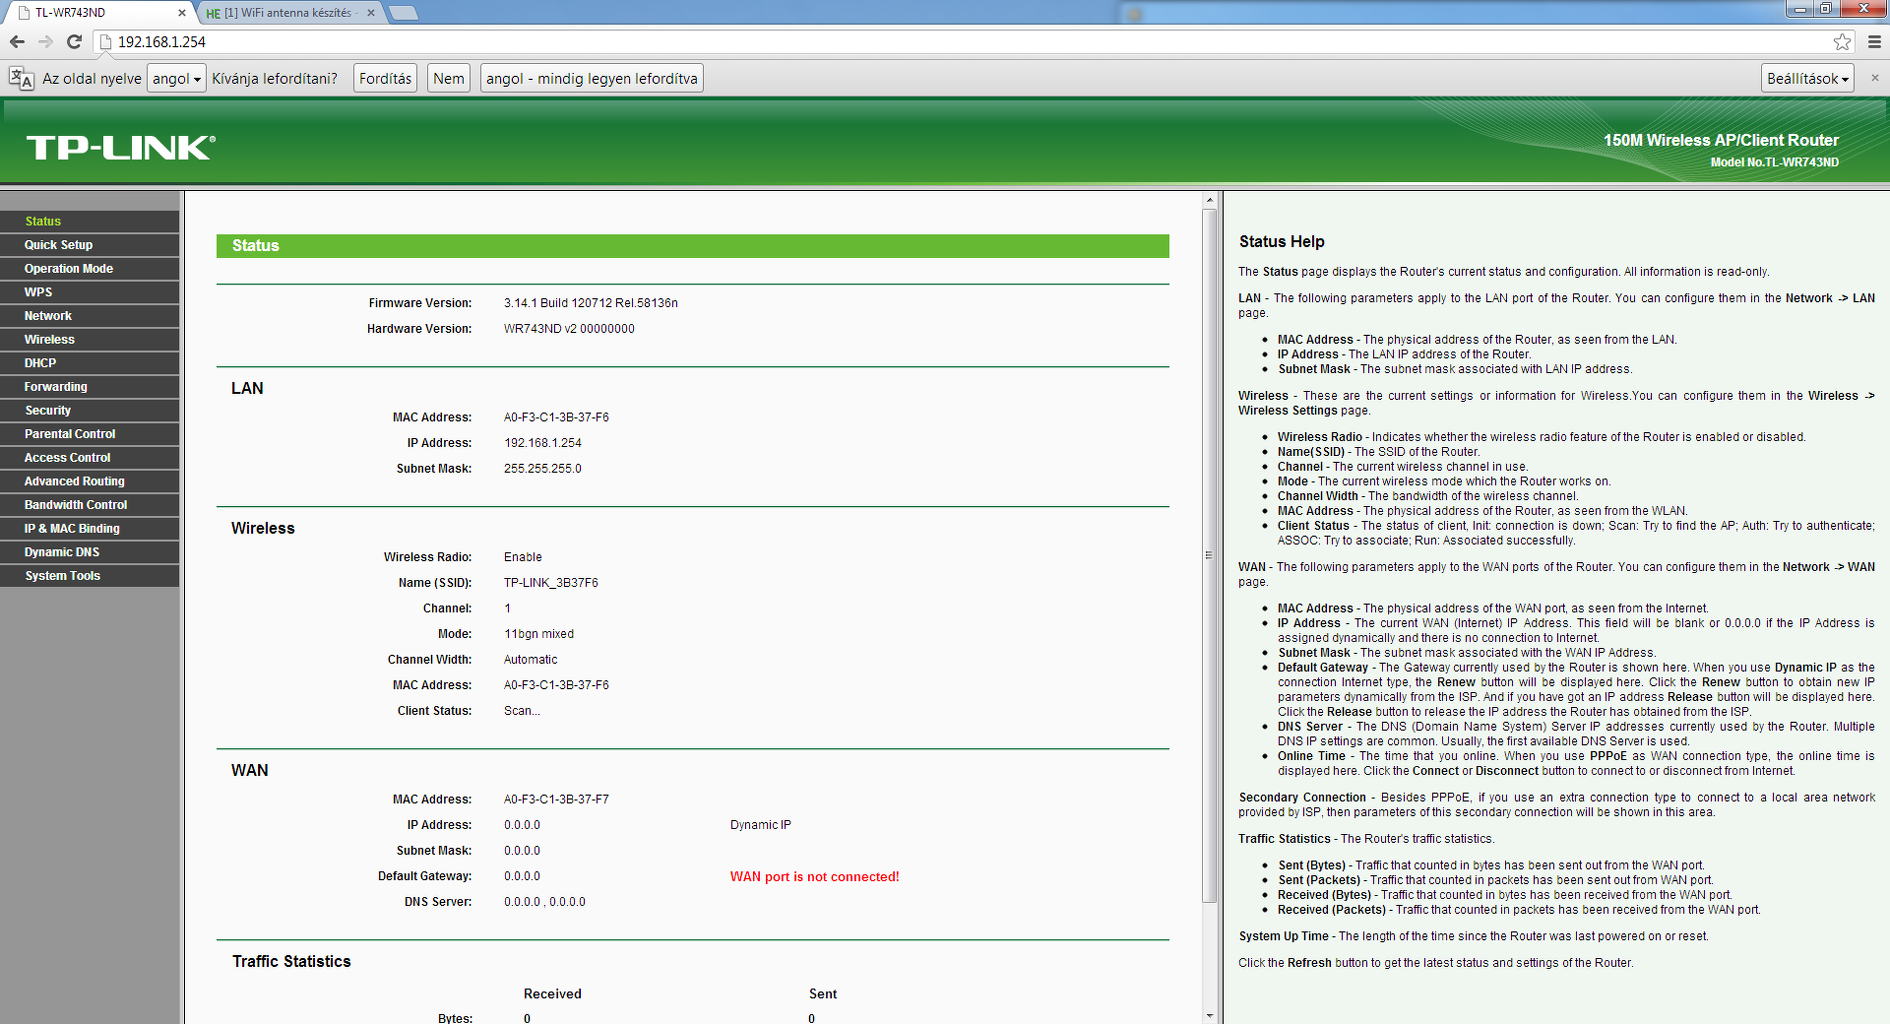Choose angol - mindig legyen lefordítva
The height and width of the screenshot is (1024, 1890).
click(592, 78)
